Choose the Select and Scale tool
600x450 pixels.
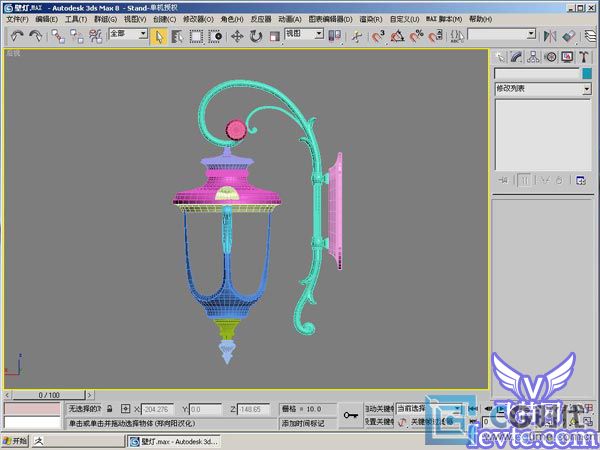(274, 36)
